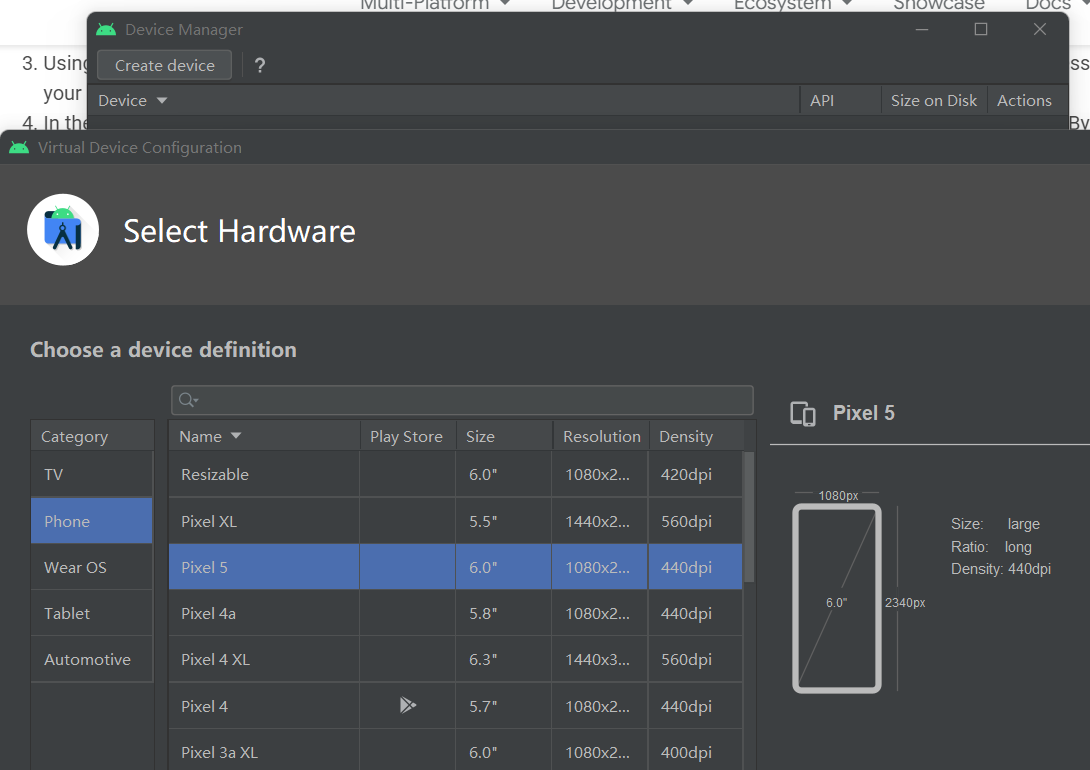Click the Resolution column header
Screen dimensions: 1090x770
coord(601,436)
